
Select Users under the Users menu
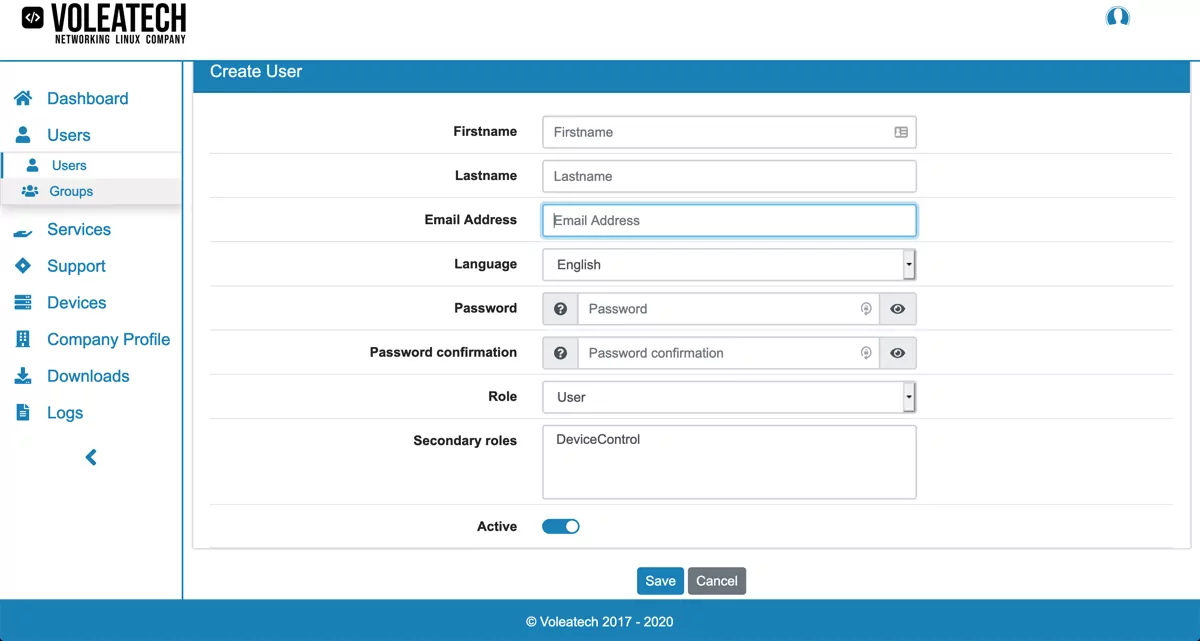pos(69,165)
